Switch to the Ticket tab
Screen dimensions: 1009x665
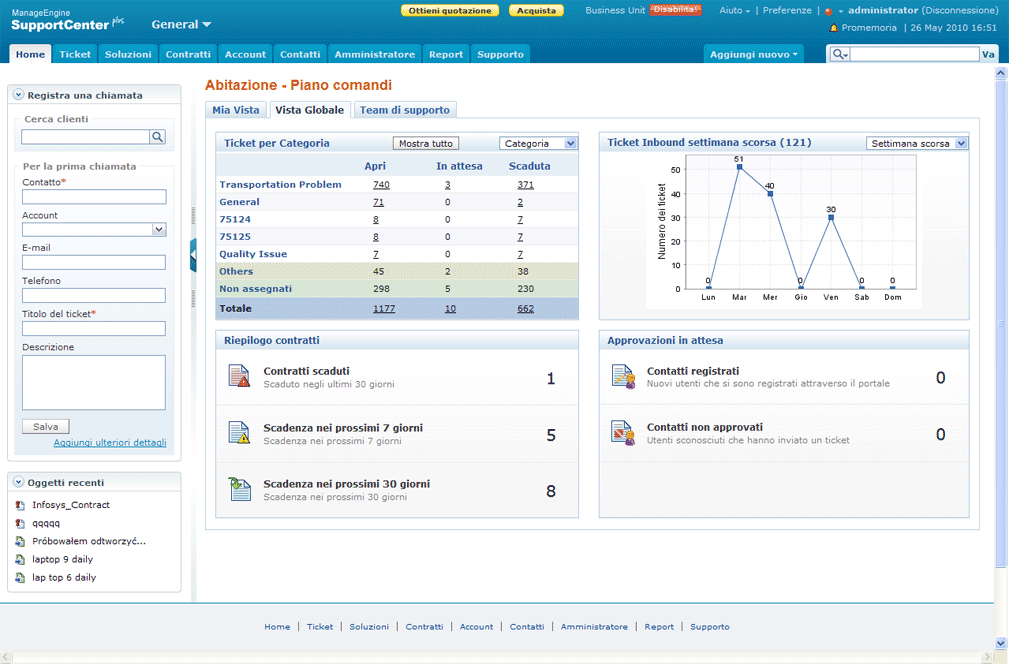[x=75, y=54]
